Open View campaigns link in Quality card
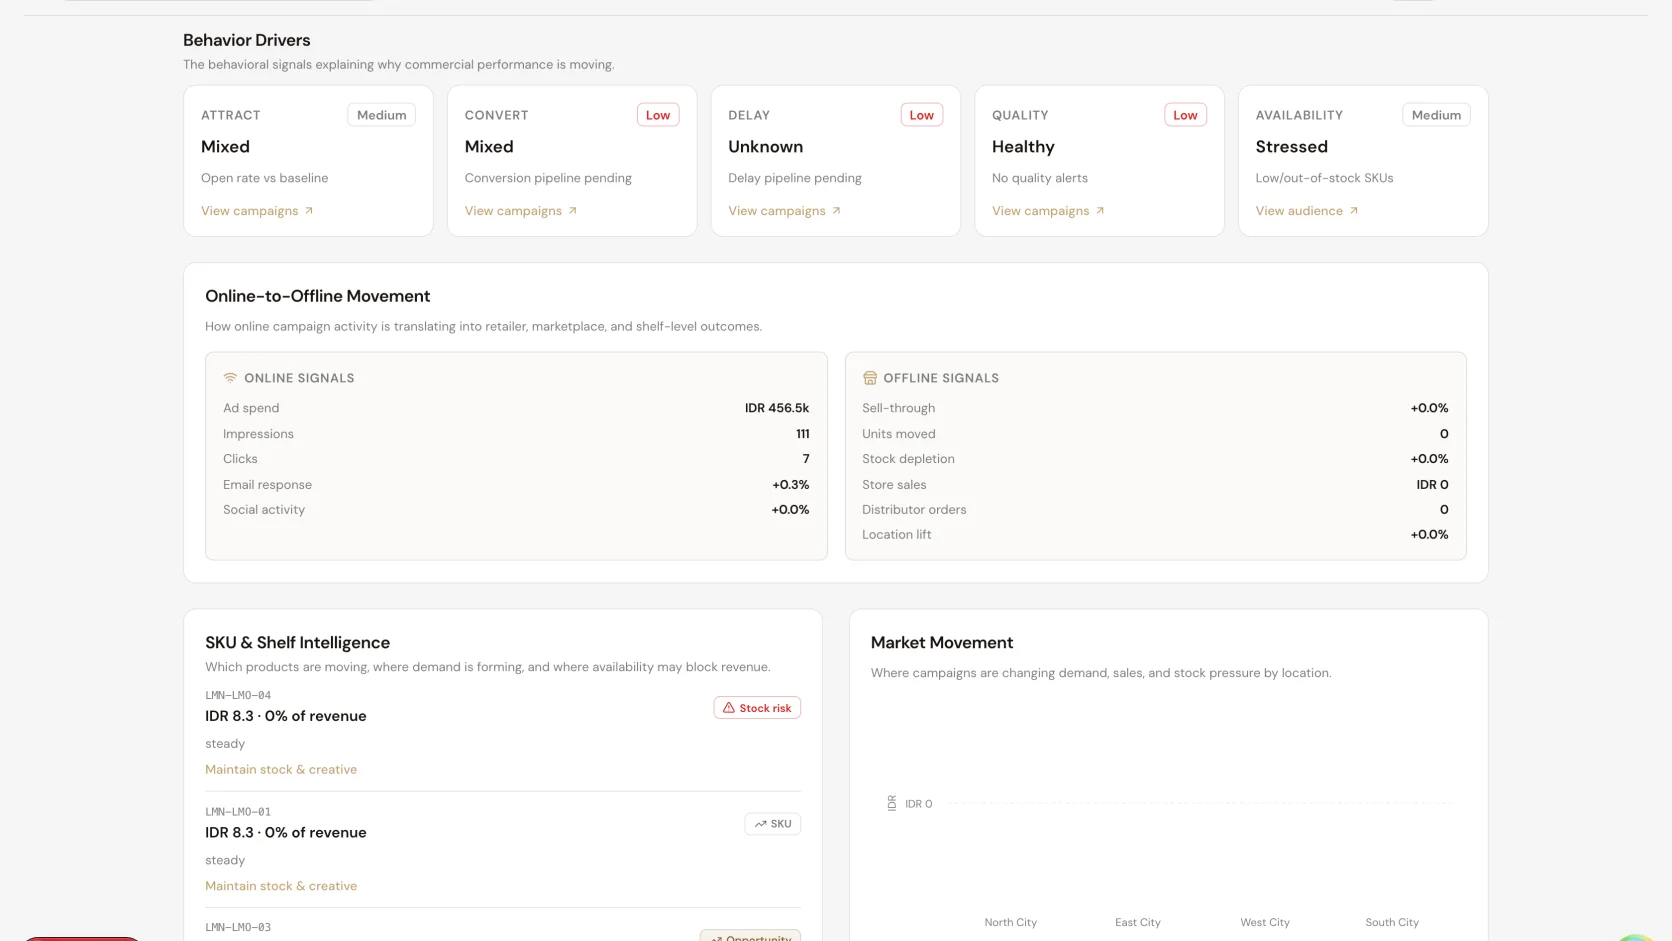 tap(1048, 211)
